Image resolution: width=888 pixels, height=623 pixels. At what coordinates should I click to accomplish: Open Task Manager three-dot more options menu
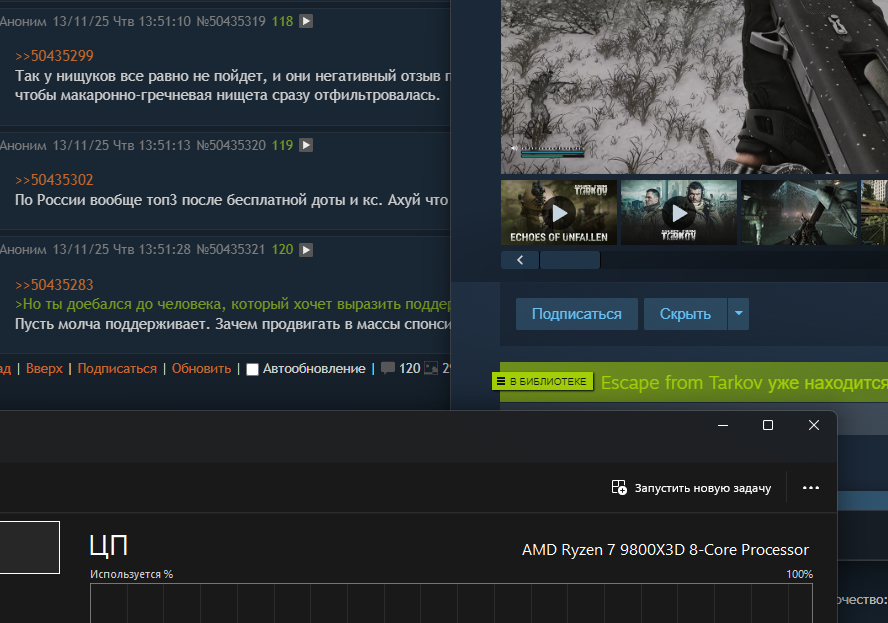[x=811, y=488]
